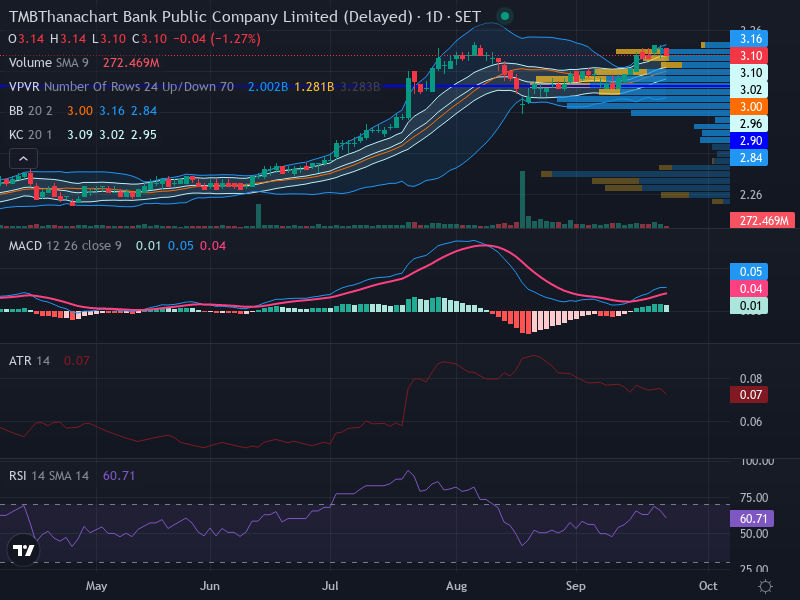This screenshot has height=600, width=800.
Task: Open the MACD 12 26 close 9 legend
Action: click(x=65, y=246)
